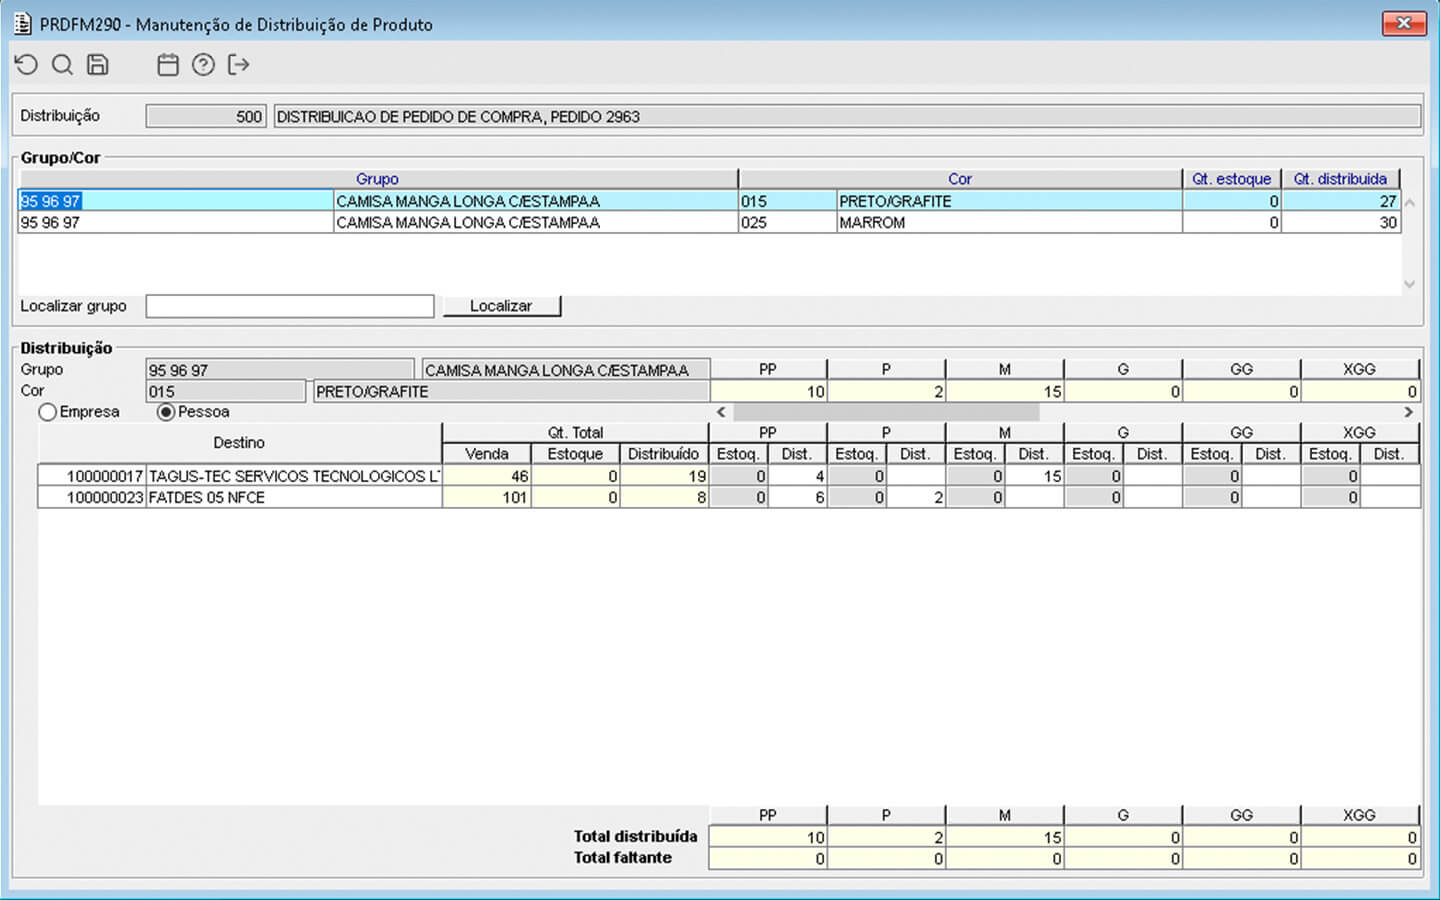Select the Pessoa radio button
This screenshot has height=900, width=1440.
166,412
